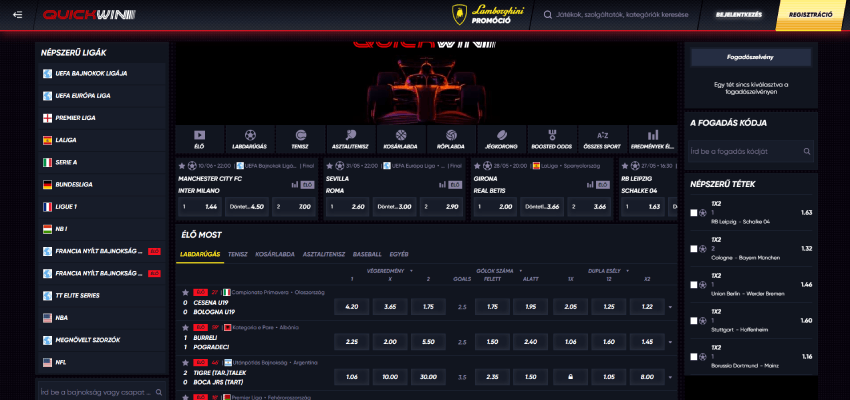Image resolution: width=850 pixels, height=400 pixels.
Task: Switch to Asztalitenisz live tab
Action: coord(324,254)
